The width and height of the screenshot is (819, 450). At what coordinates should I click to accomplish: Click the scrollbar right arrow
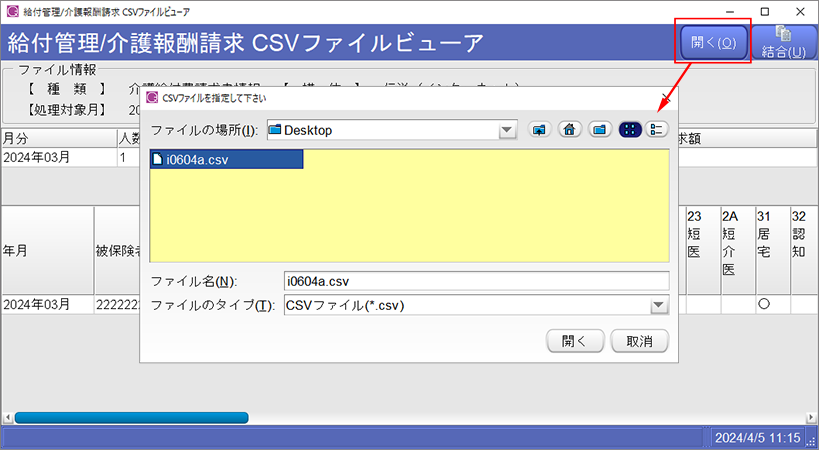coord(811,418)
